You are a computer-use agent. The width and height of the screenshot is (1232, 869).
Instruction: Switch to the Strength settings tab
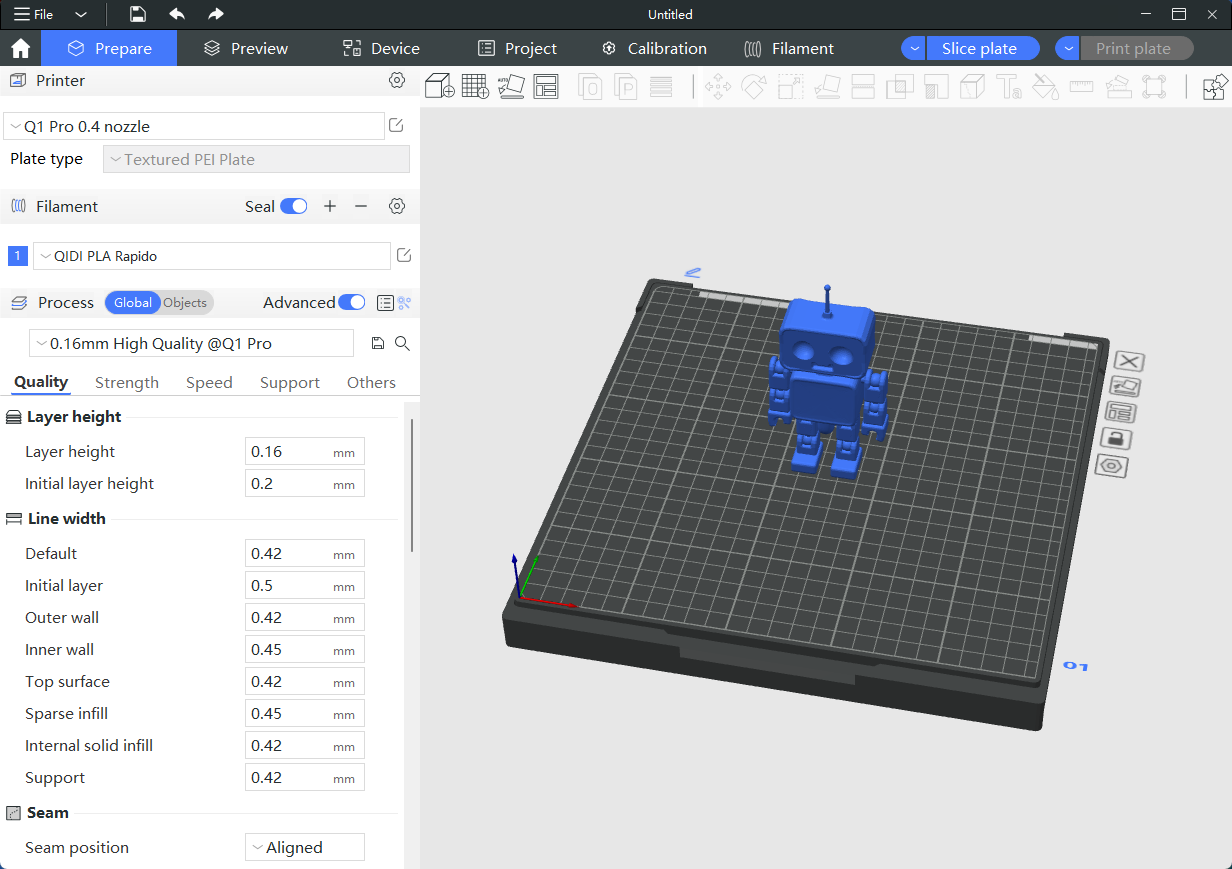(x=127, y=382)
